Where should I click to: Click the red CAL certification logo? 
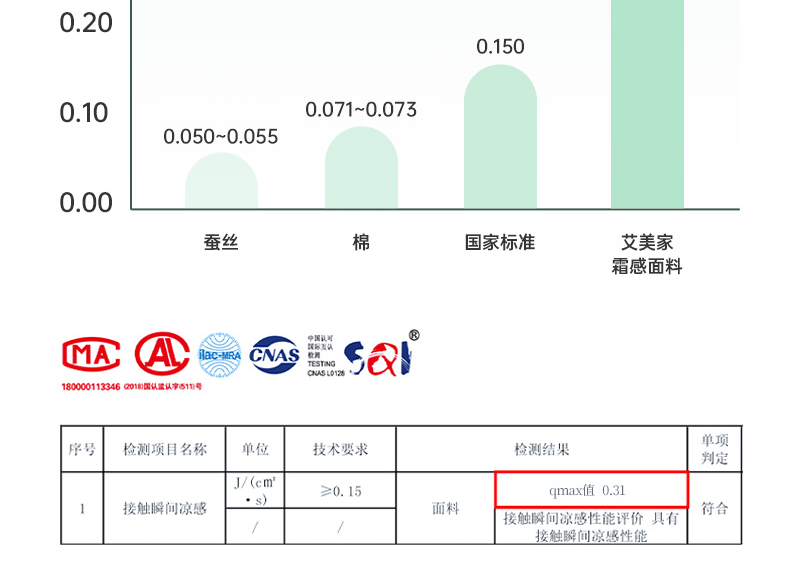pos(163,354)
